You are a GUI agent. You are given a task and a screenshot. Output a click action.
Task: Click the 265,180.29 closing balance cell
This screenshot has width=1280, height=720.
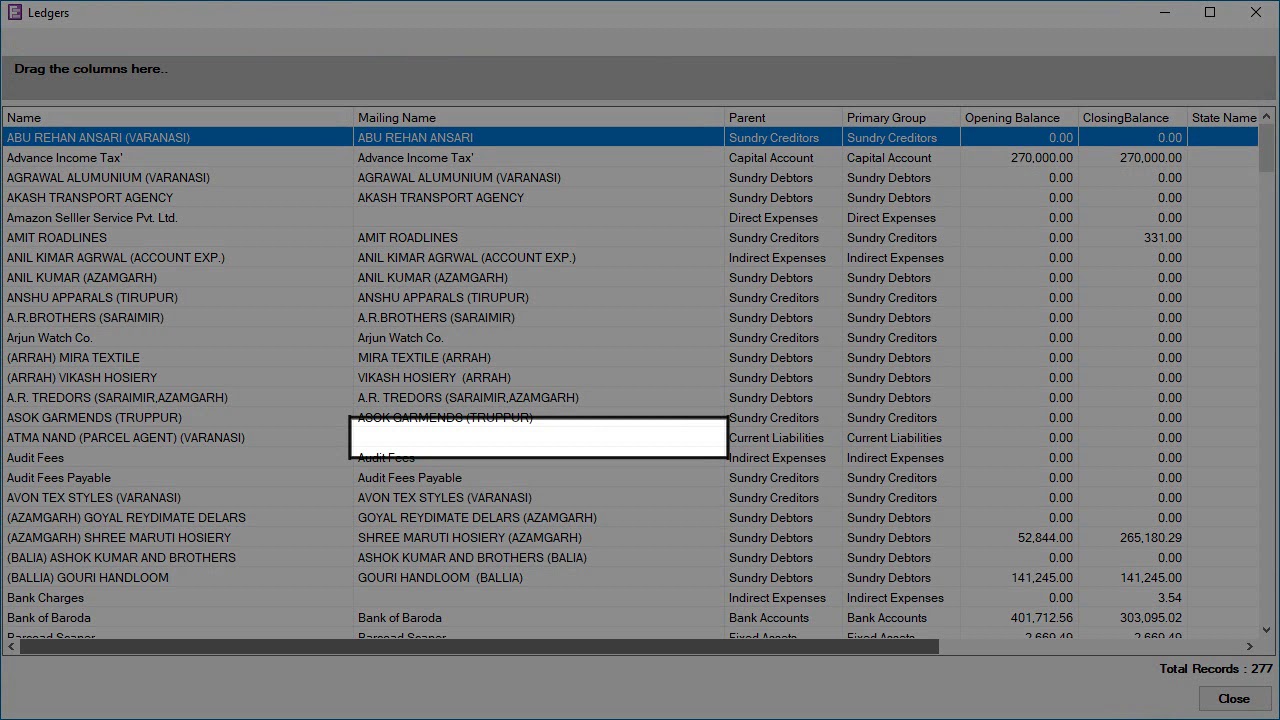(x=1133, y=537)
